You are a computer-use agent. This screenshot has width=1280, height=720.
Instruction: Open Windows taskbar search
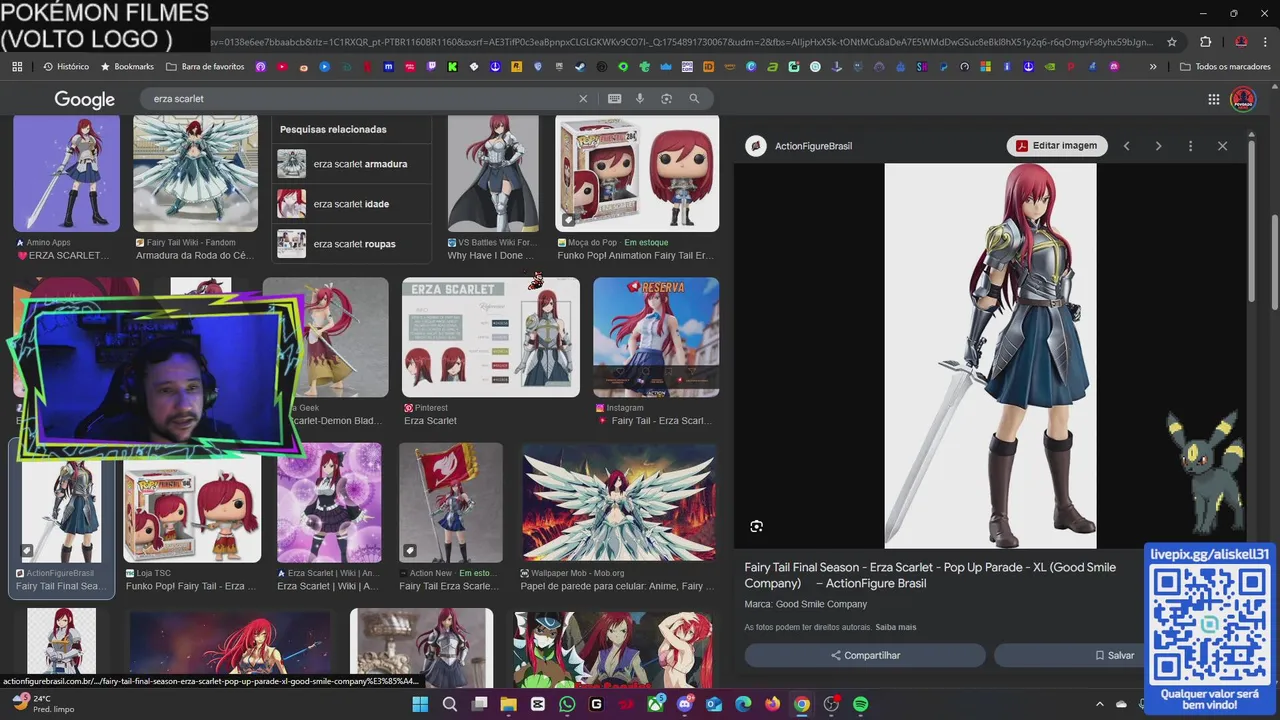[450, 704]
